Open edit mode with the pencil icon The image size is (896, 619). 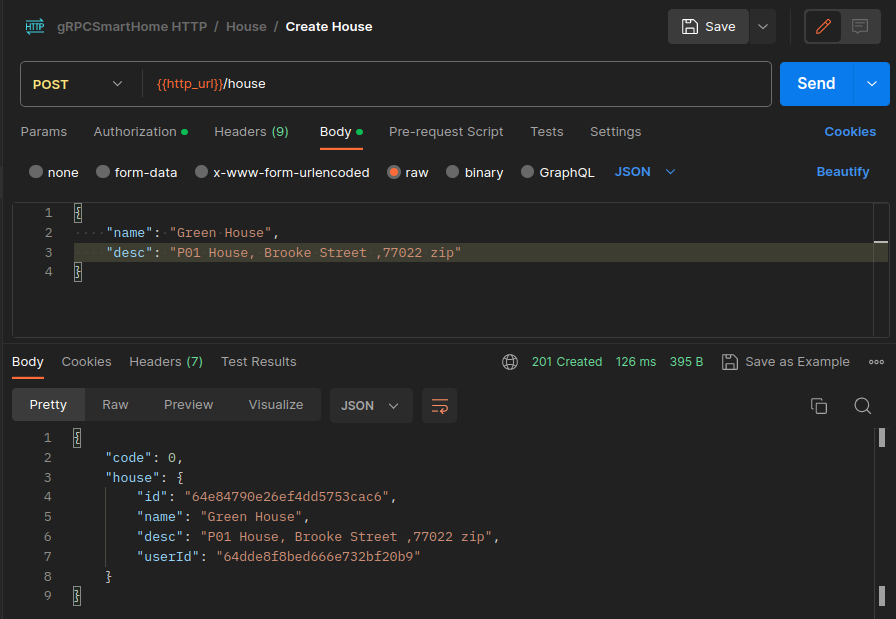click(823, 26)
